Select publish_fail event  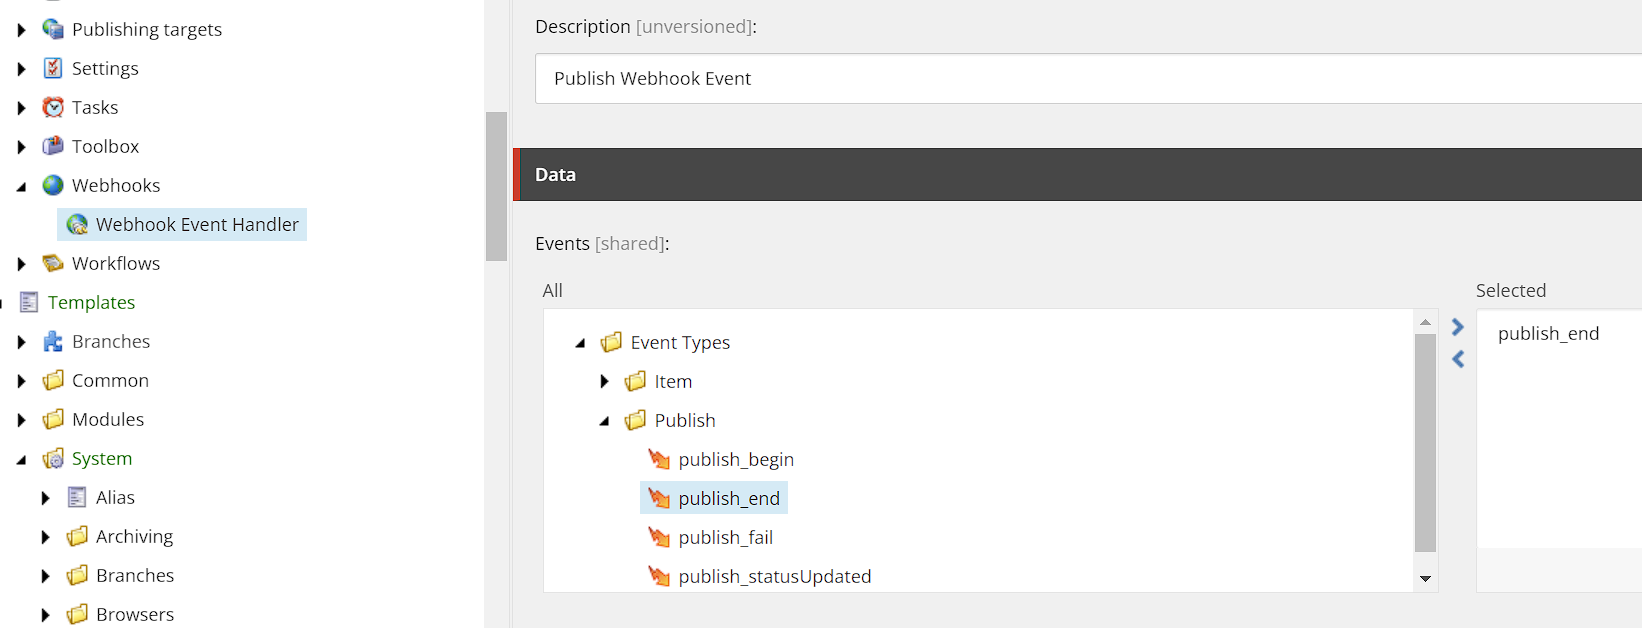(x=726, y=537)
